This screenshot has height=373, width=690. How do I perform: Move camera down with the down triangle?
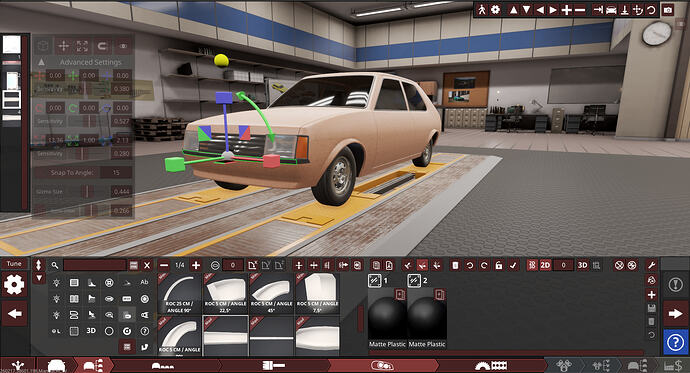526,10
